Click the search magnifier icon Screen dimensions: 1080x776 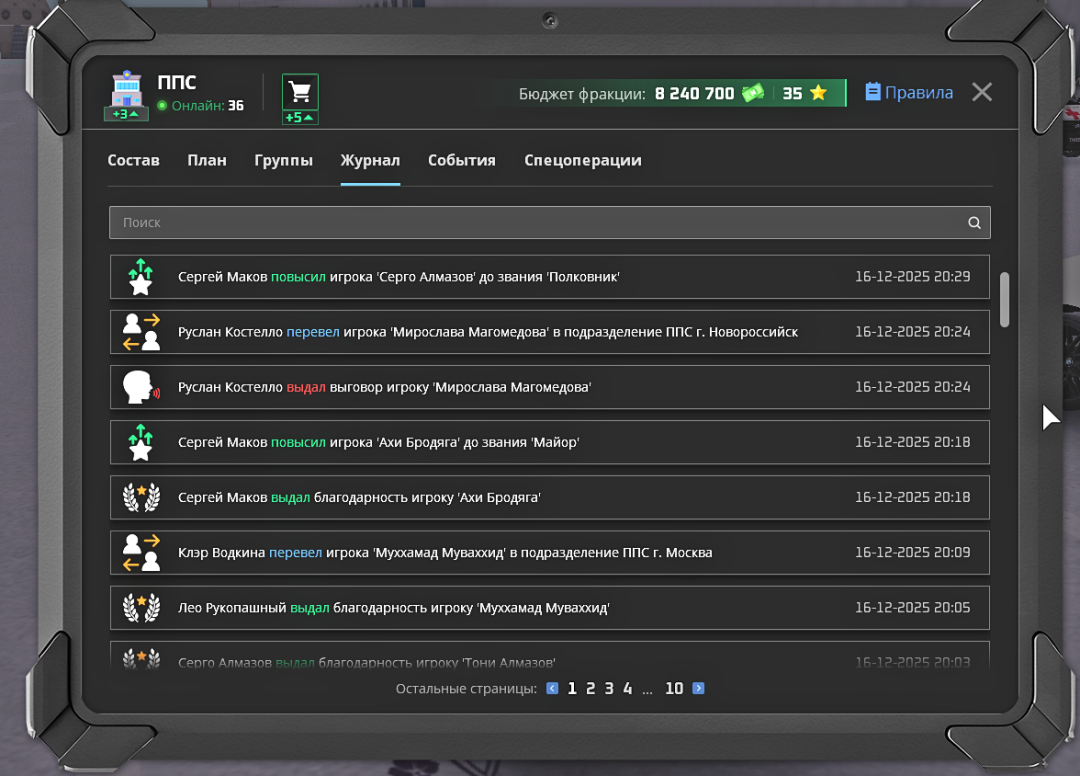click(974, 223)
